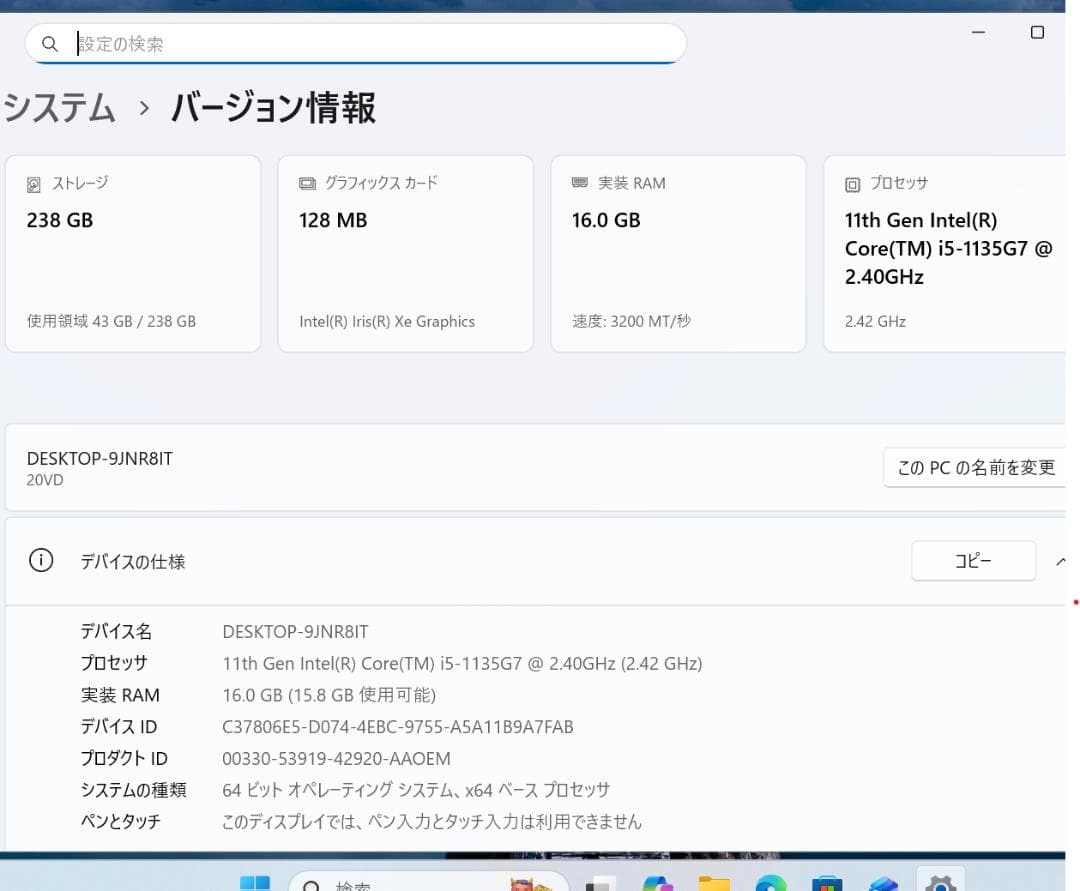1080x891 pixels.
Task: Click the バージョン情報 page title
Action: coord(272,108)
